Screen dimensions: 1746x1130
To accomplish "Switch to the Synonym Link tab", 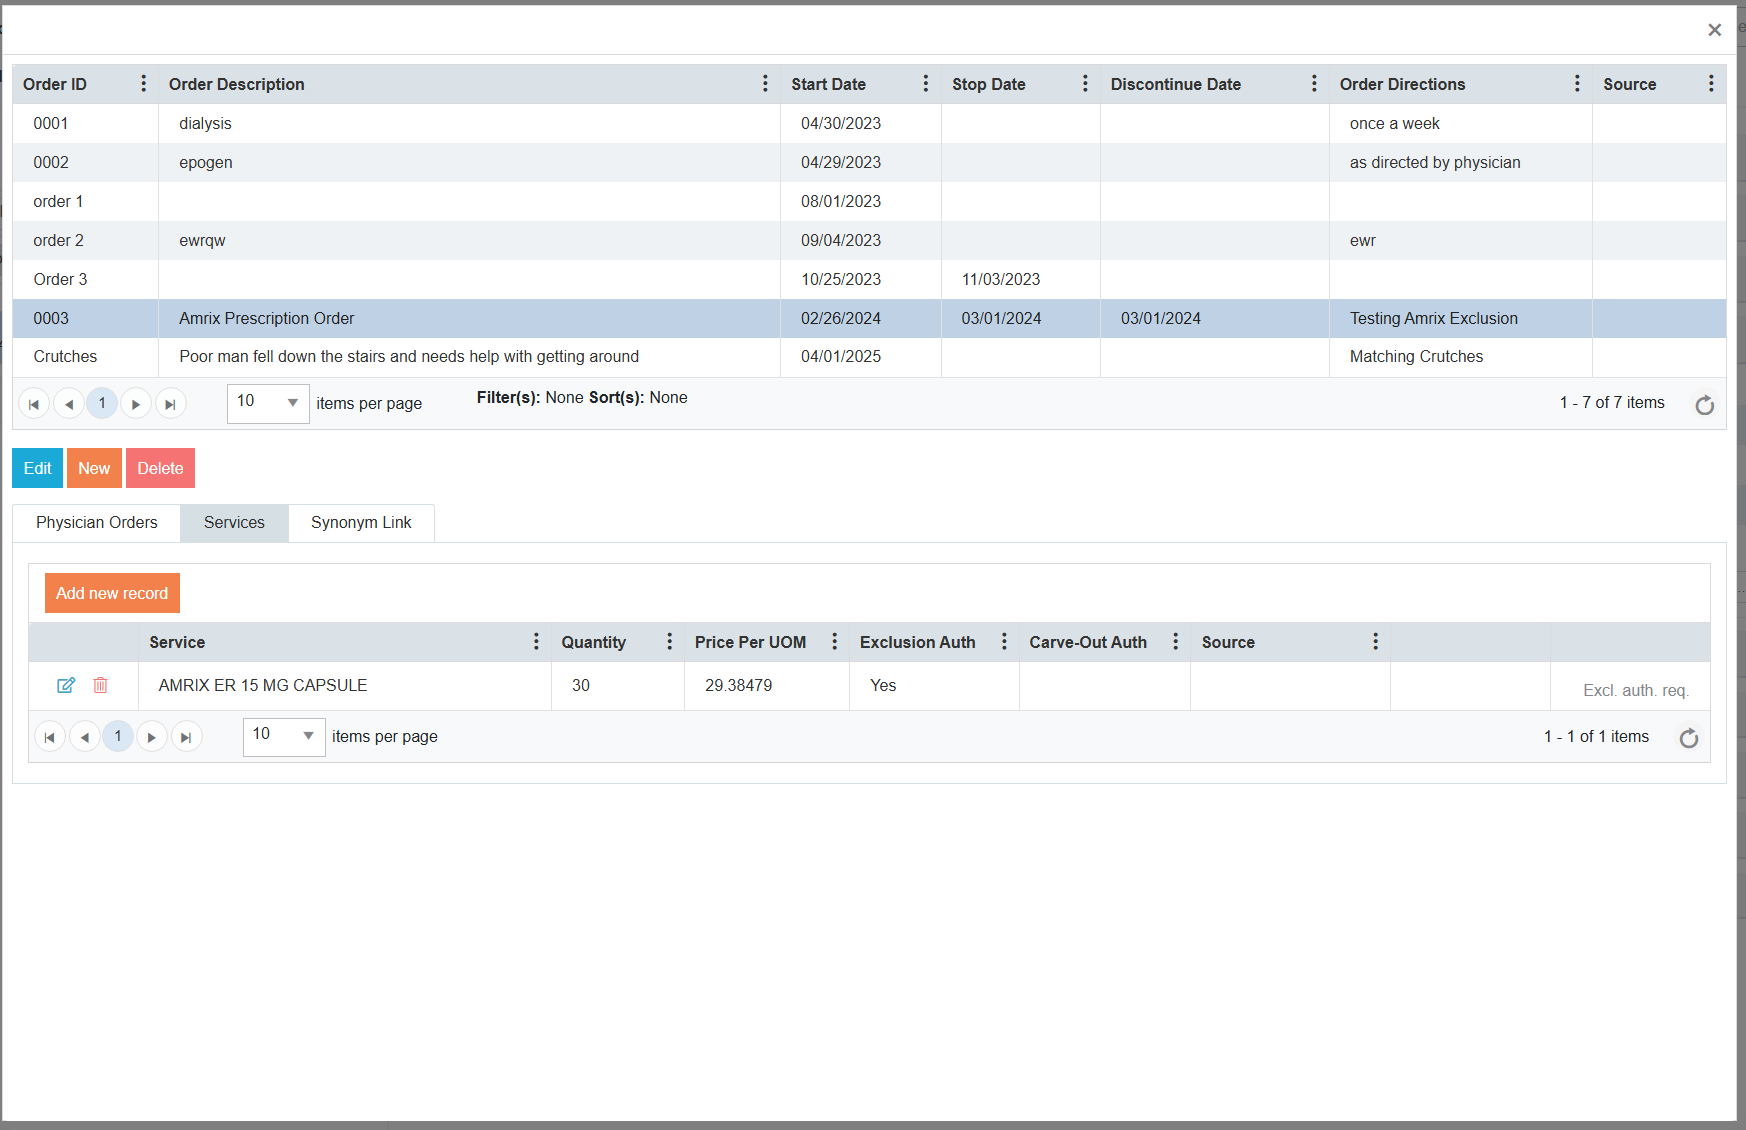I will (361, 523).
